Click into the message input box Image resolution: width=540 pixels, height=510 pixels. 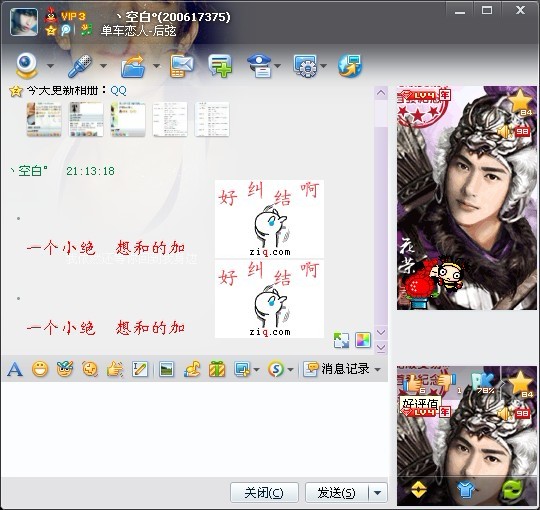point(194,429)
